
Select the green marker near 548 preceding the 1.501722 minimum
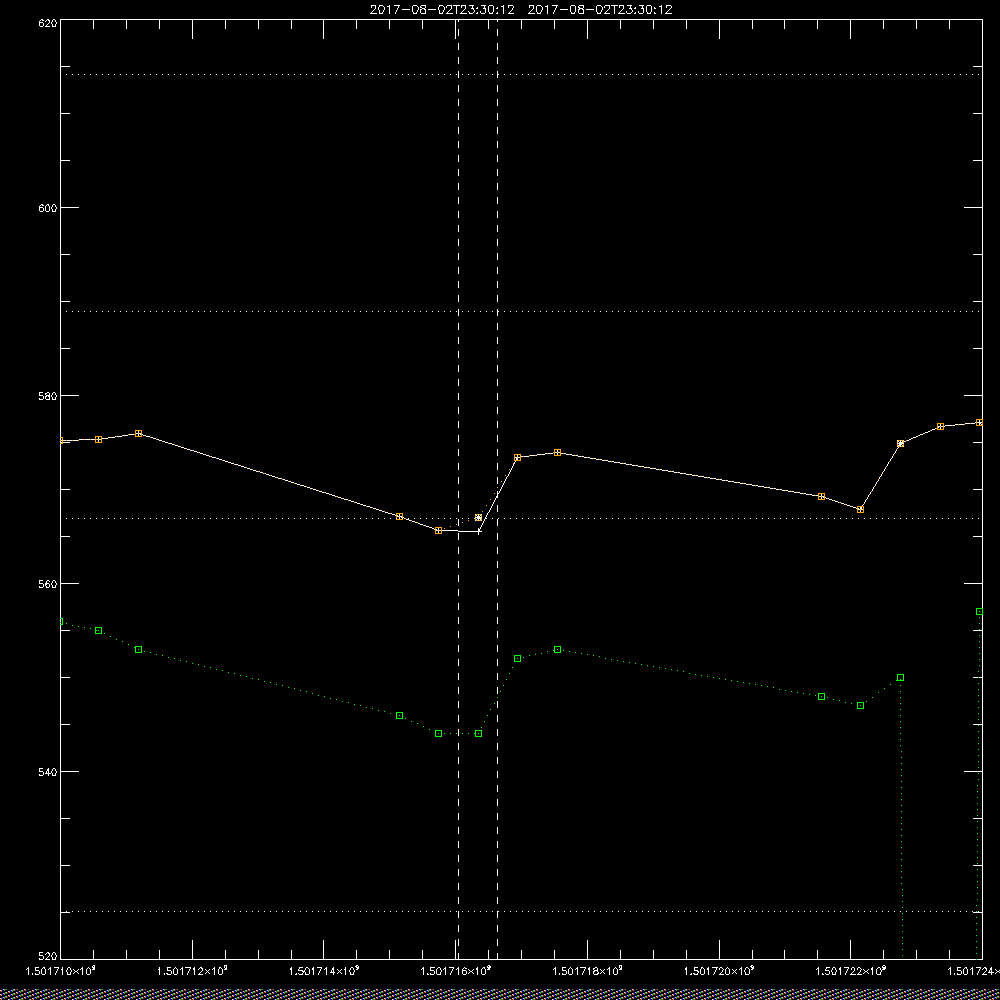[821, 696]
